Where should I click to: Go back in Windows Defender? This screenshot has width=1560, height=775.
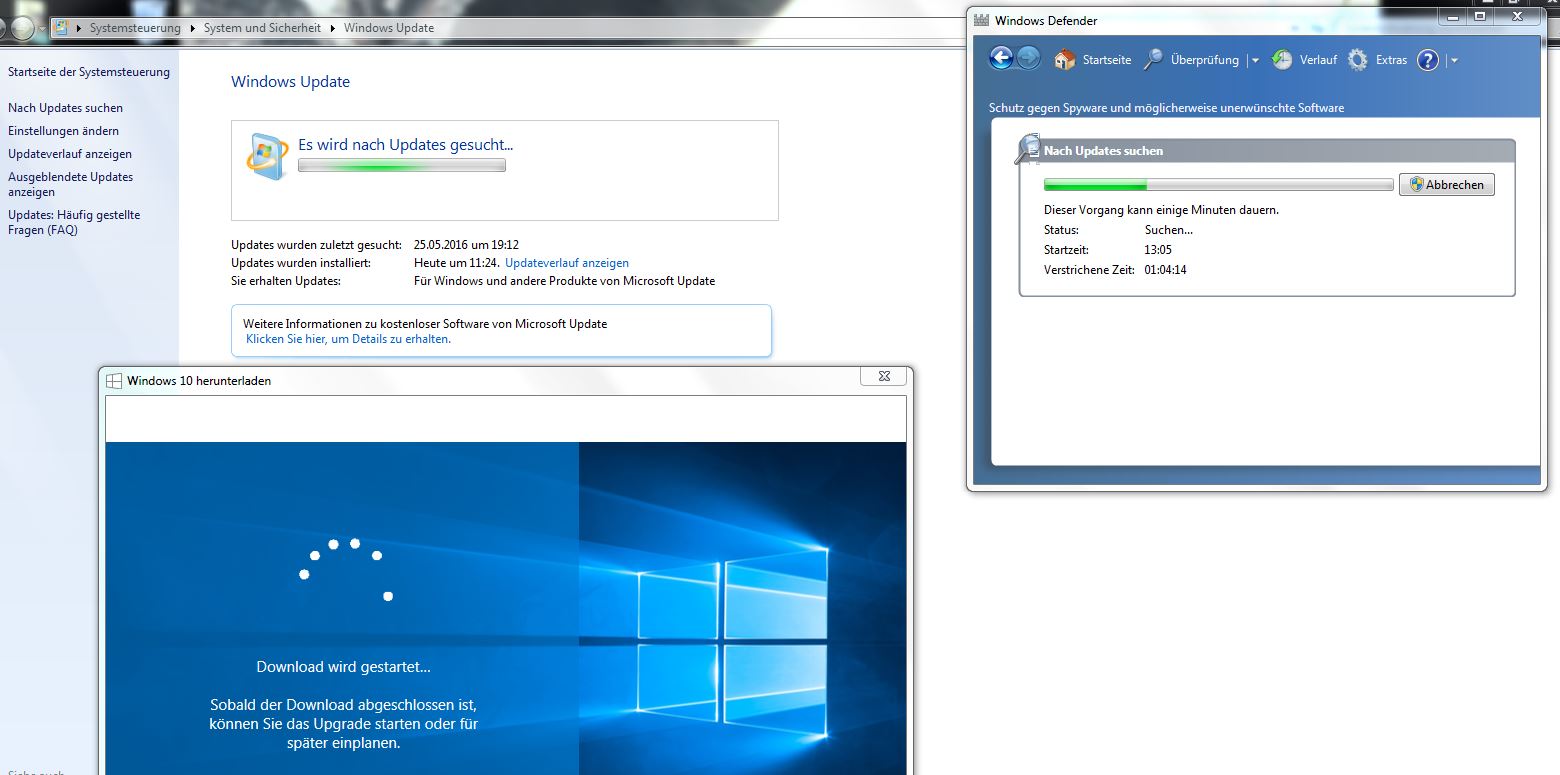1001,58
